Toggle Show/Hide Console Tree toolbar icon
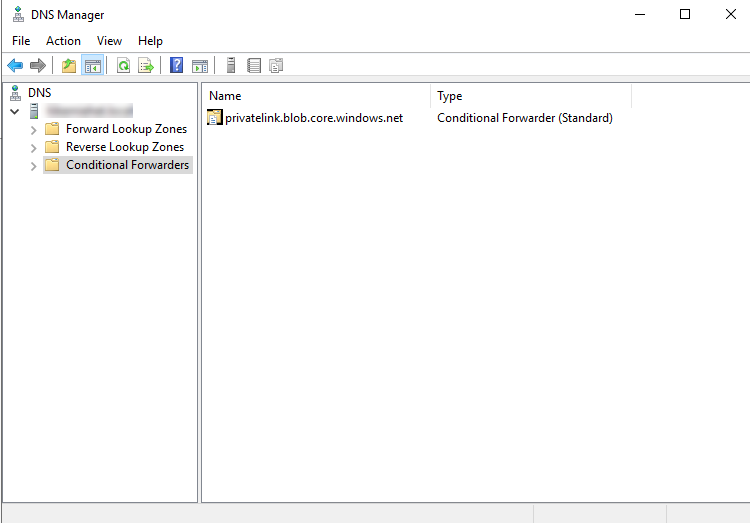Viewport: 750px width, 523px height. [92, 66]
